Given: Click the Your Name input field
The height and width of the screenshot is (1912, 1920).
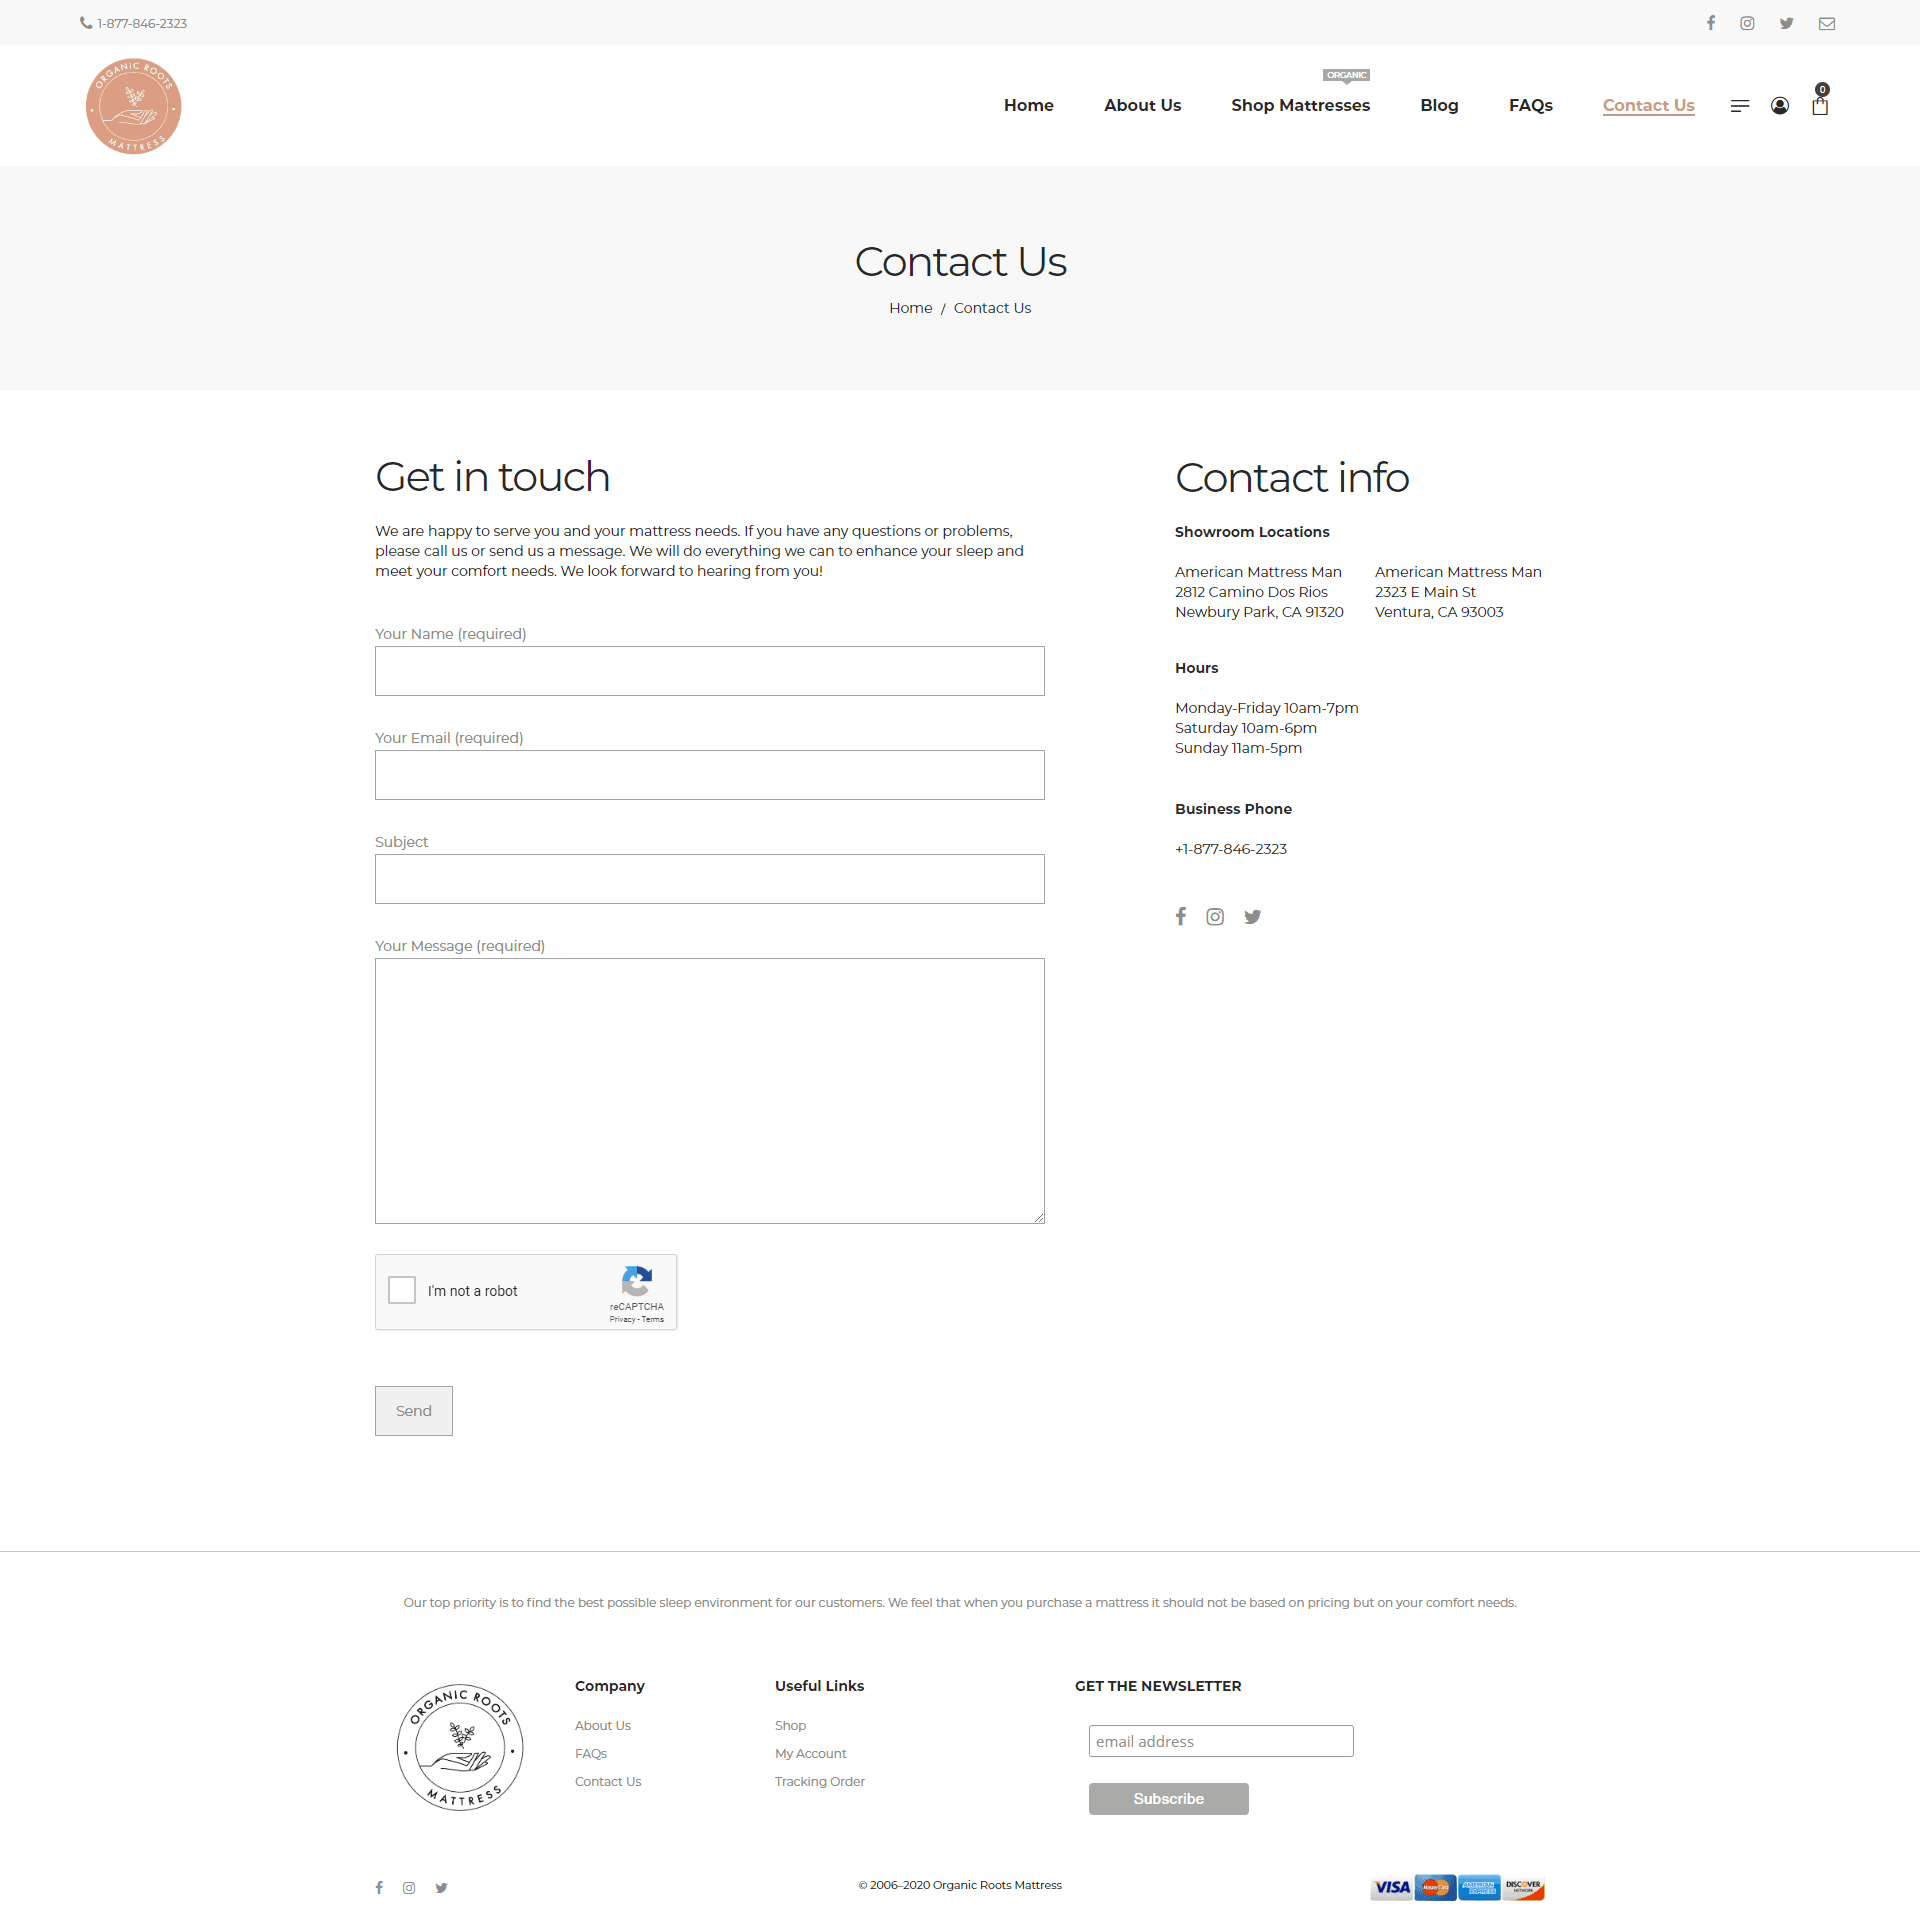Looking at the screenshot, I should pos(709,671).
